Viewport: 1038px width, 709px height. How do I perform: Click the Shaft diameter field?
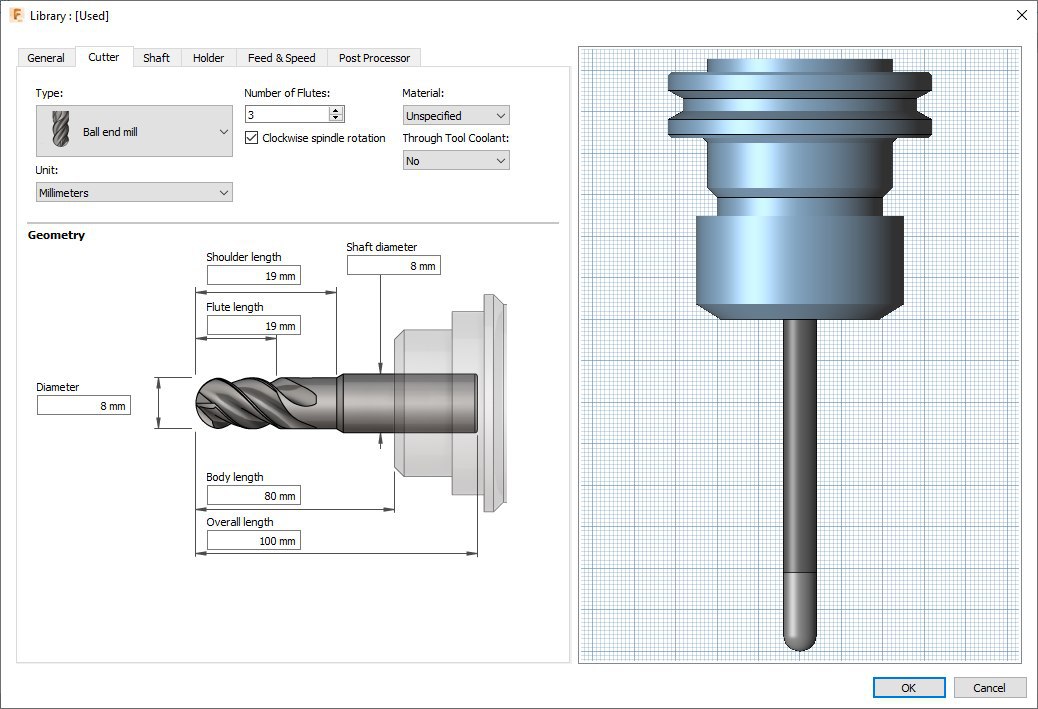click(x=394, y=265)
